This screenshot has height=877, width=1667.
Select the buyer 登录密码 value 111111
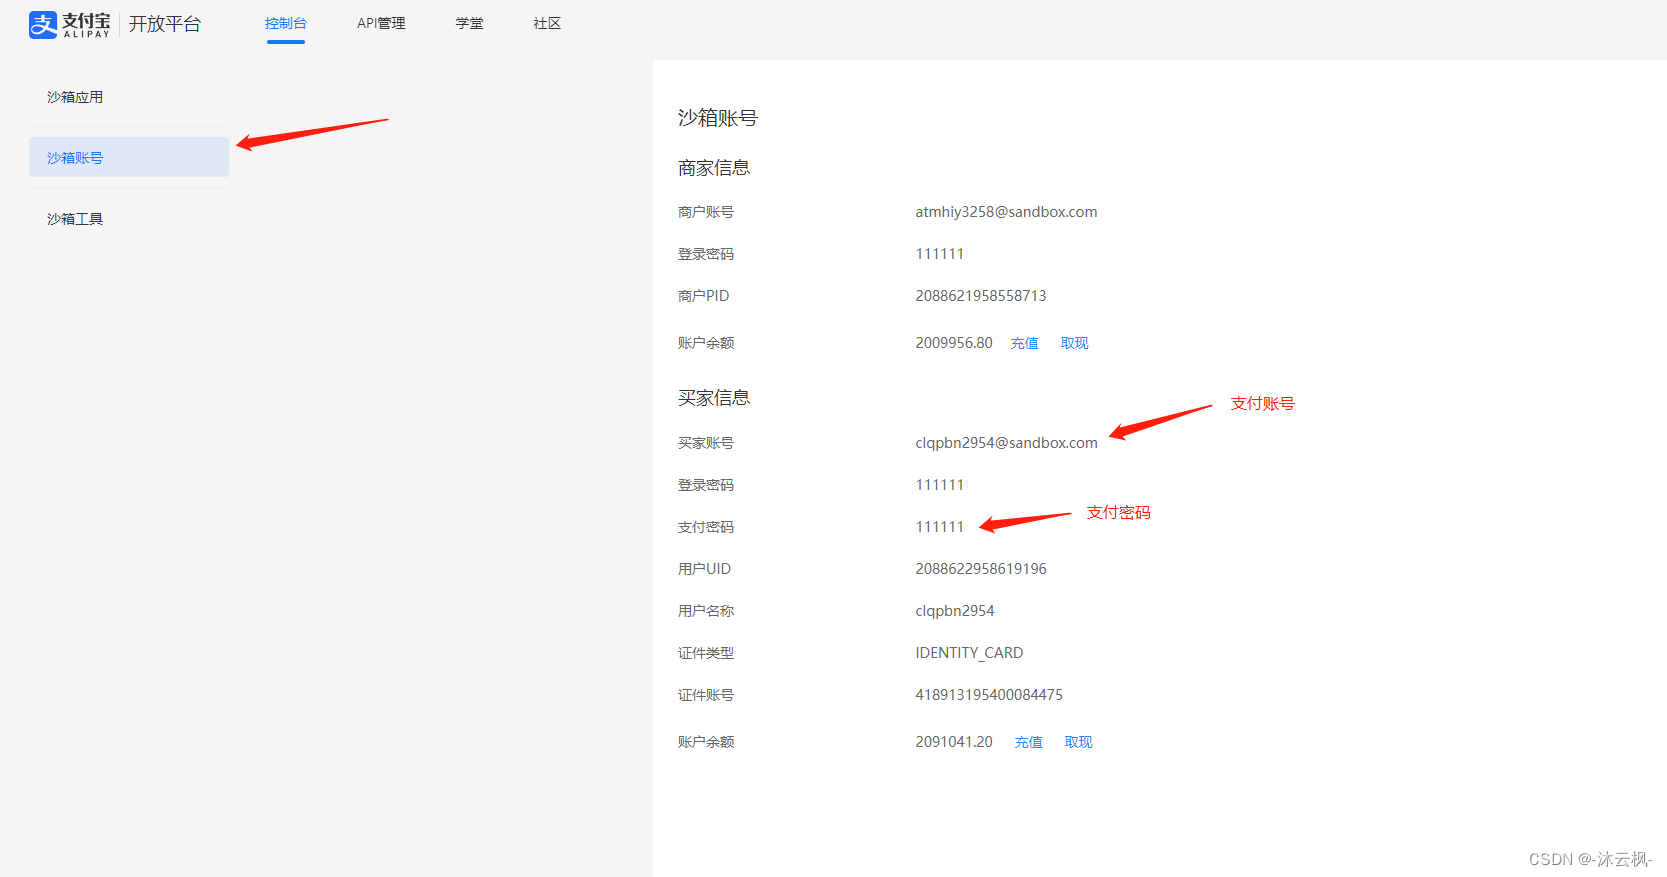tap(940, 485)
